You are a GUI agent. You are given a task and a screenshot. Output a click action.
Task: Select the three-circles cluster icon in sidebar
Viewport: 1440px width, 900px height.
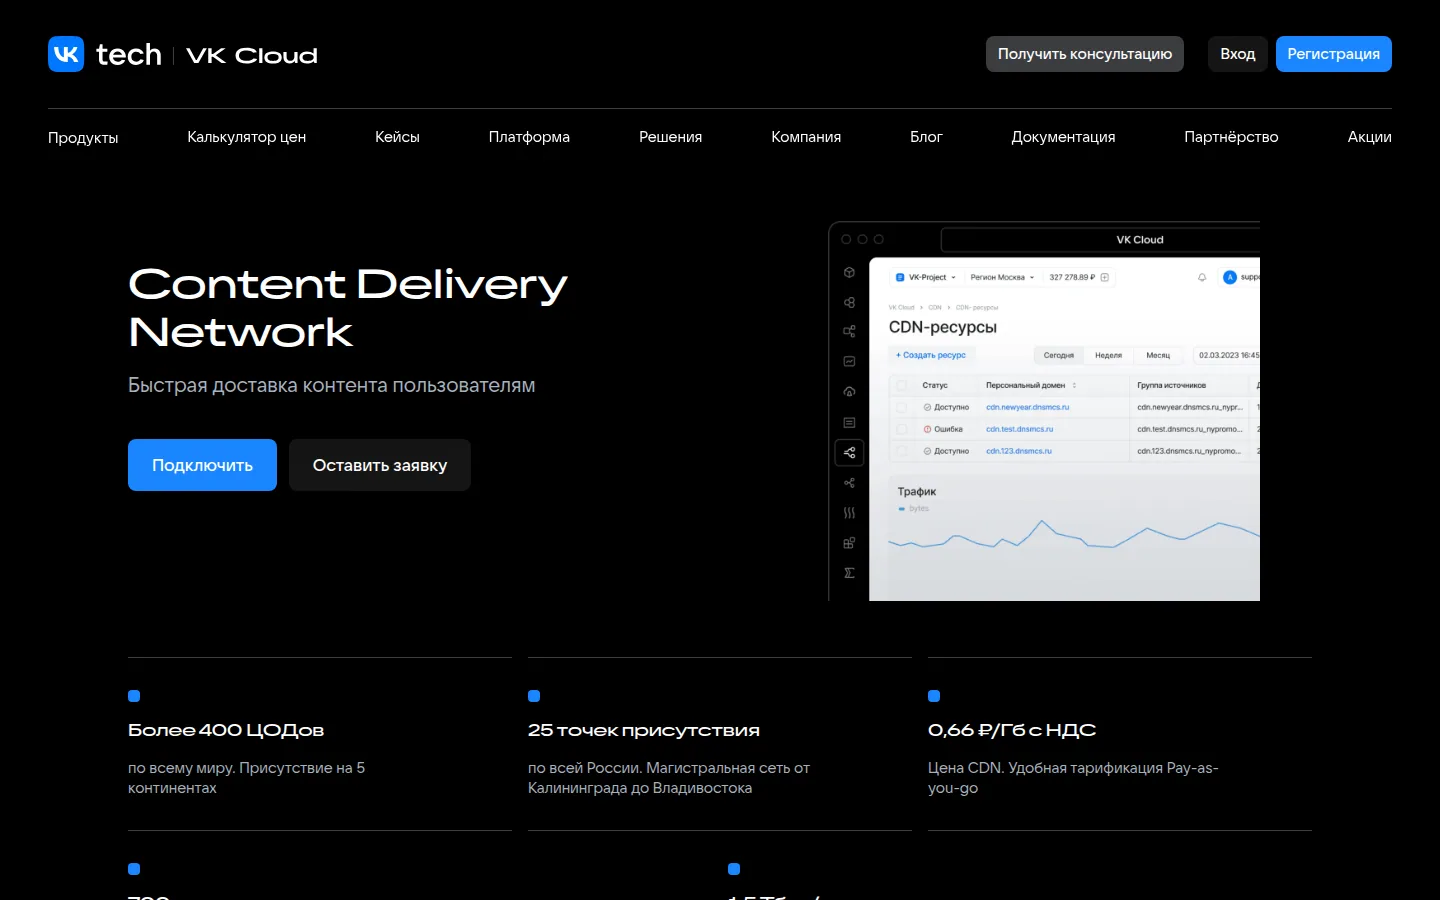(x=849, y=302)
